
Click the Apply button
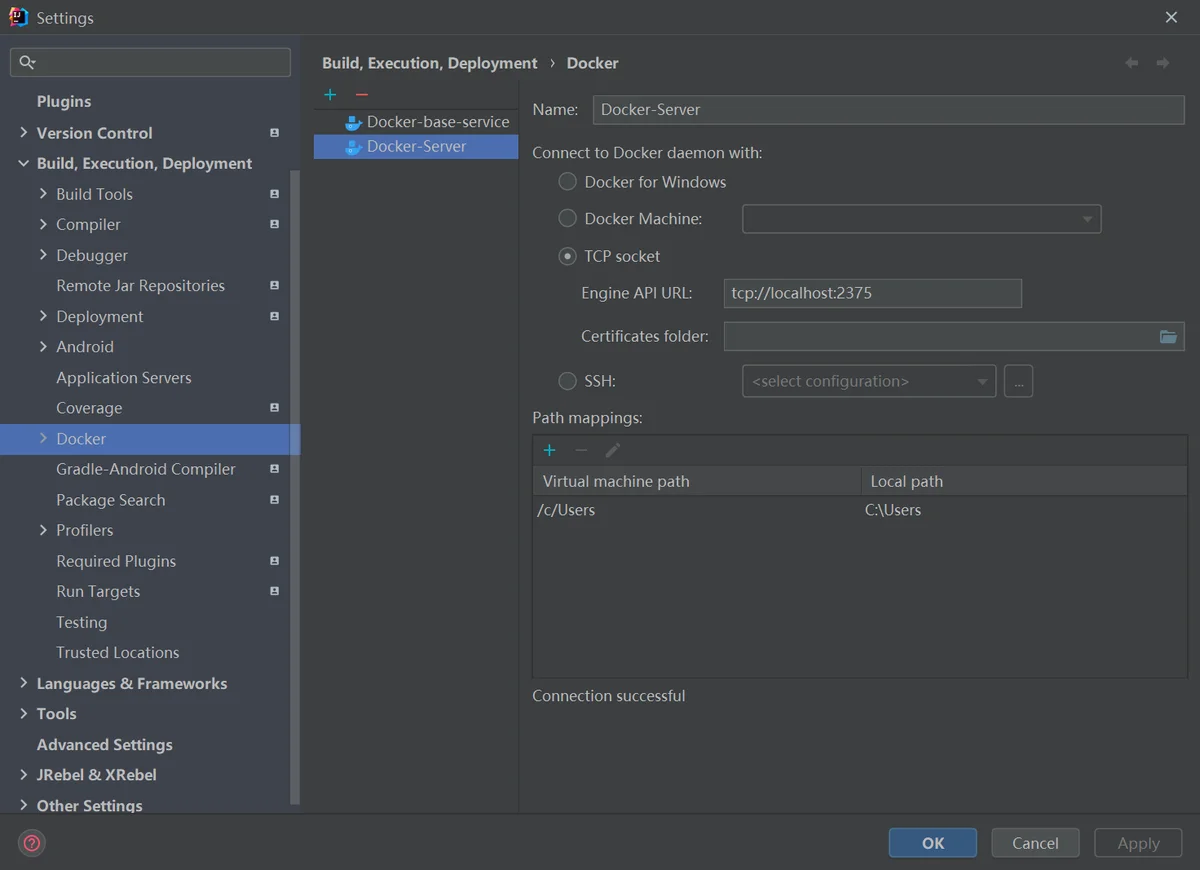point(1138,843)
